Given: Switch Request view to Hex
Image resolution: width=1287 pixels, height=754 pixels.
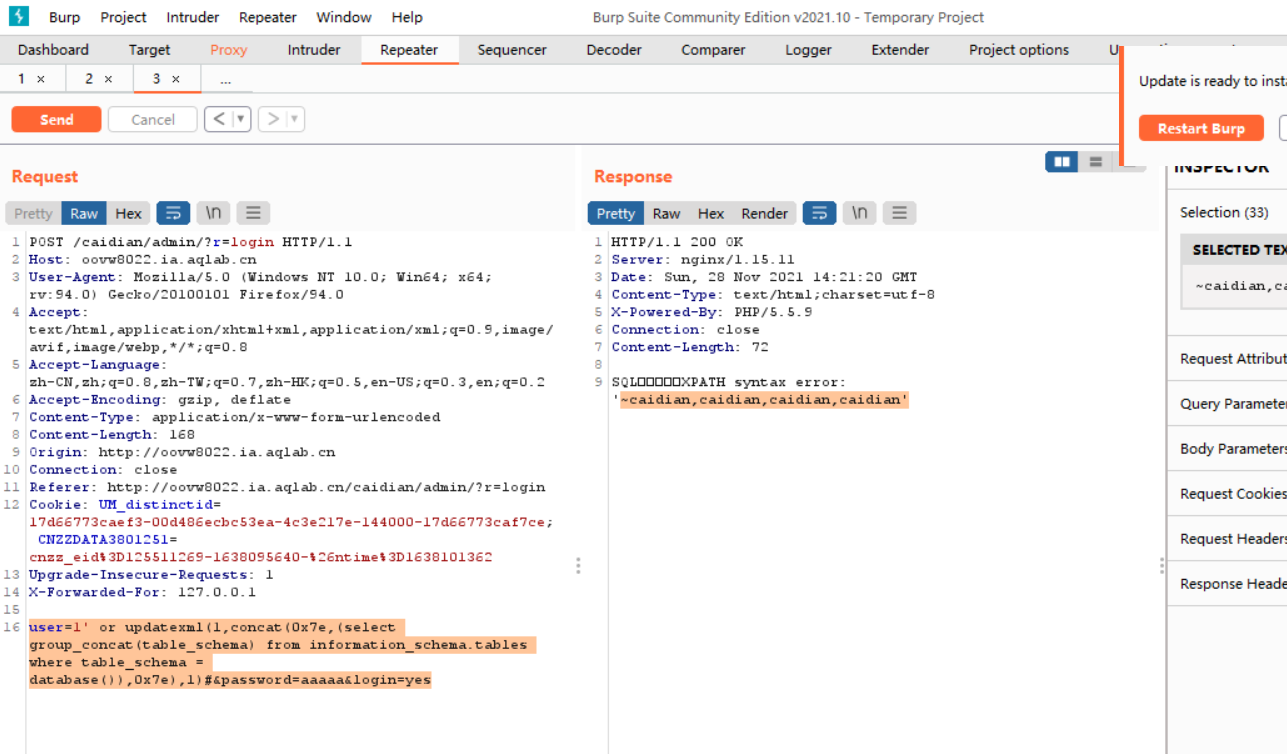Looking at the screenshot, I should [129, 213].
